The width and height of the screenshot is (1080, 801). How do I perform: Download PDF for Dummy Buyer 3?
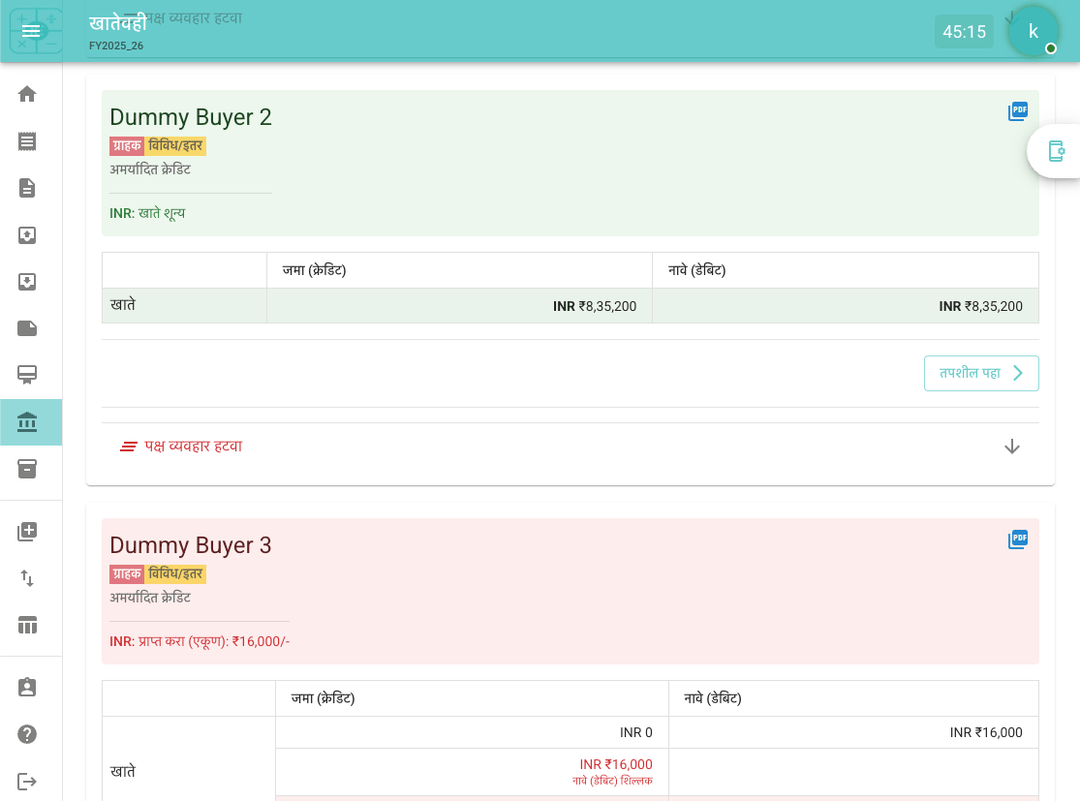pyautogui.click(x=1018, y=539)
